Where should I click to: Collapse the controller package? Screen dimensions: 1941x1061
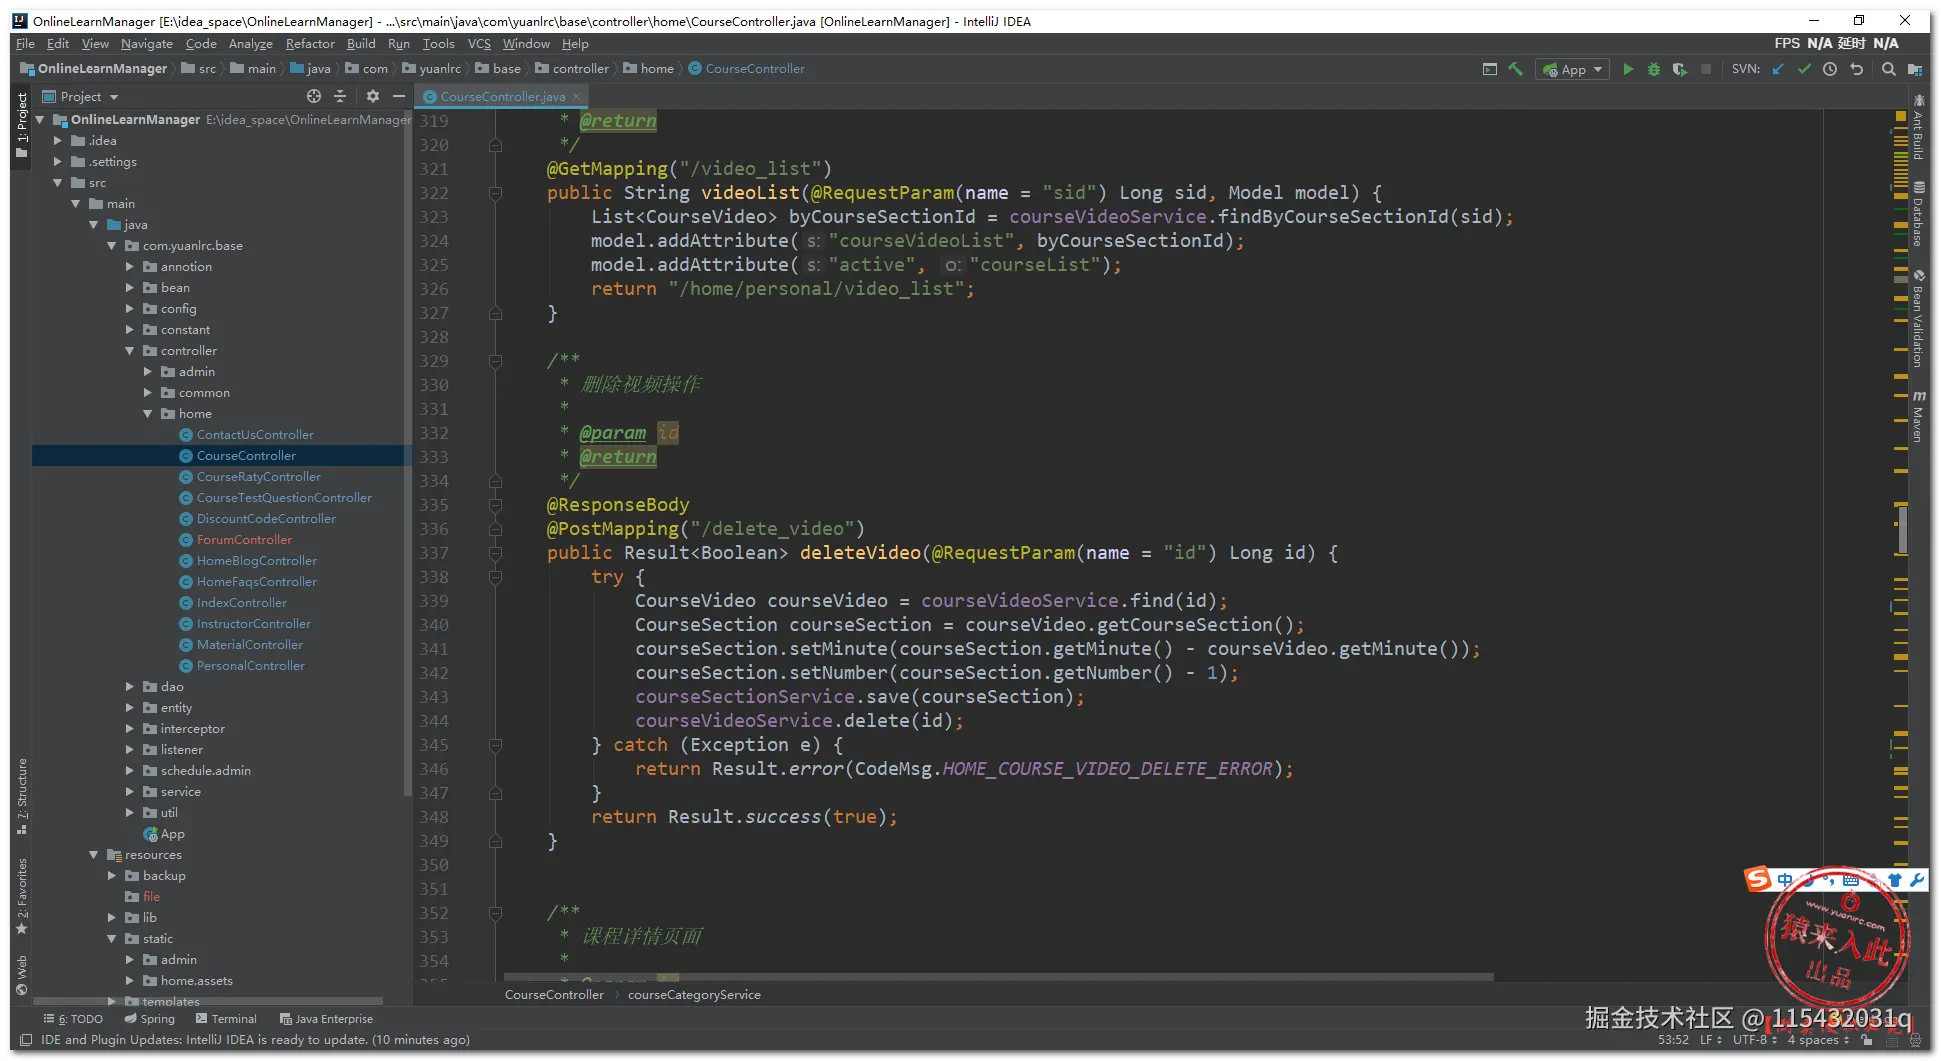pos(130,351)
